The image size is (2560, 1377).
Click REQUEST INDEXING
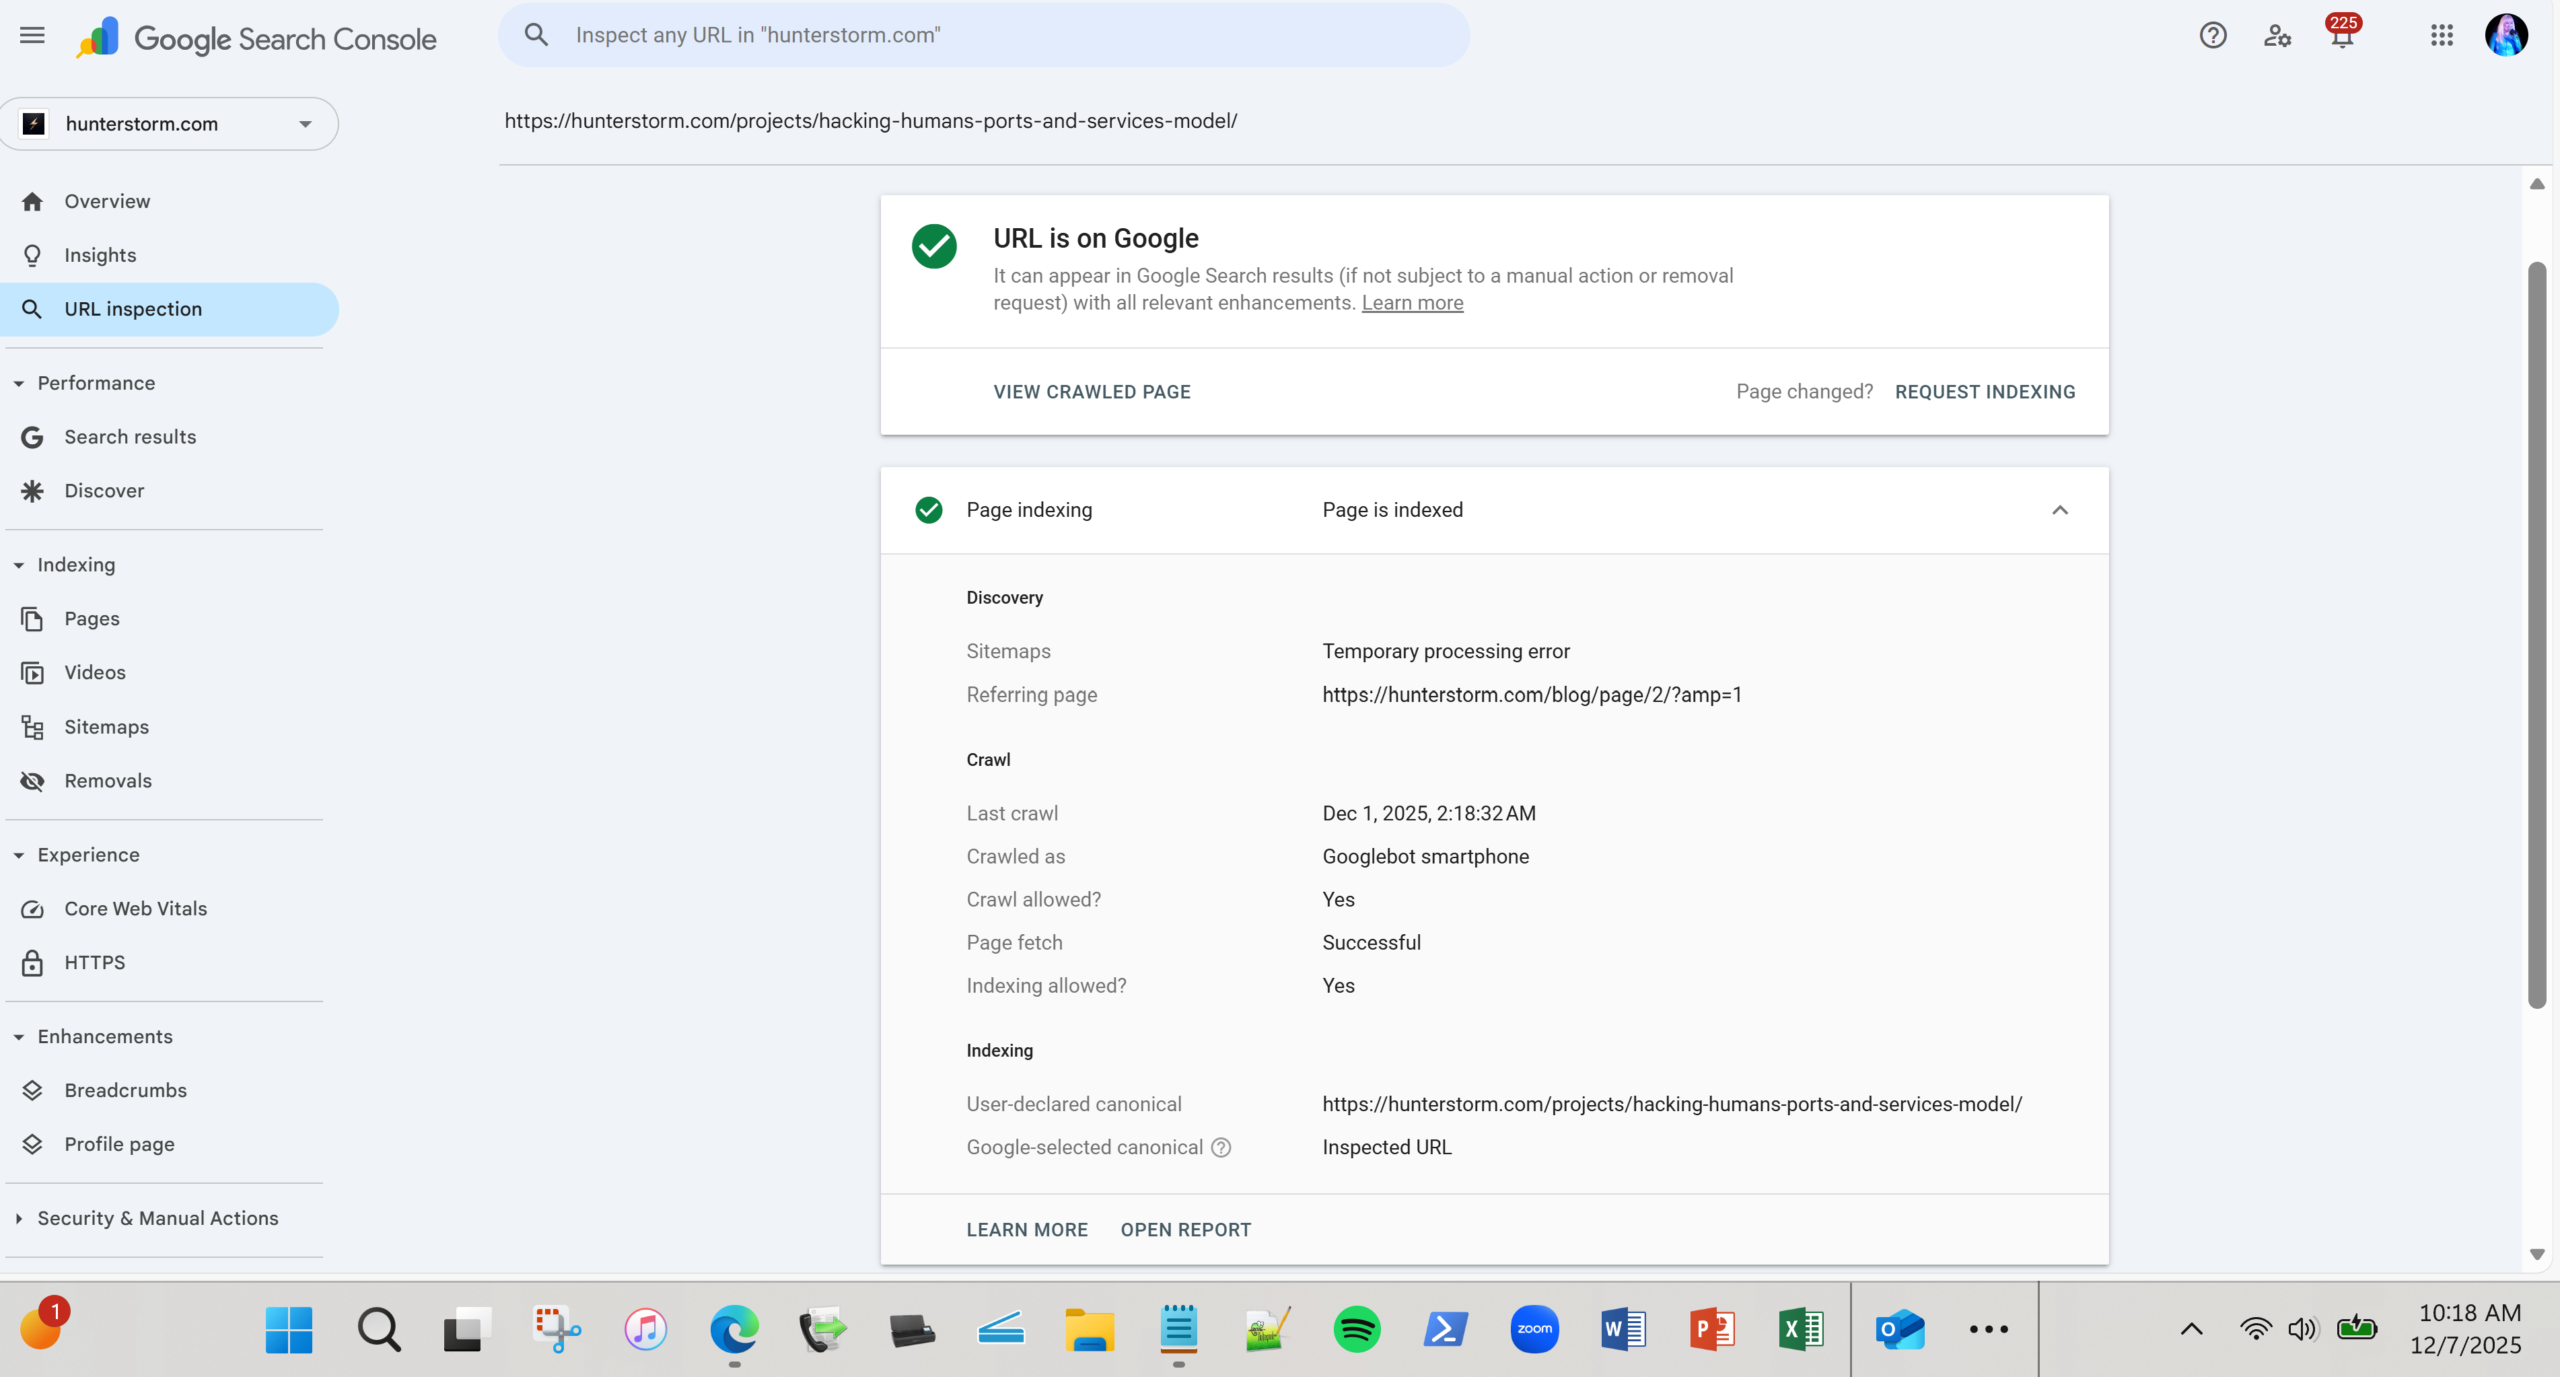coord(1984,392)
